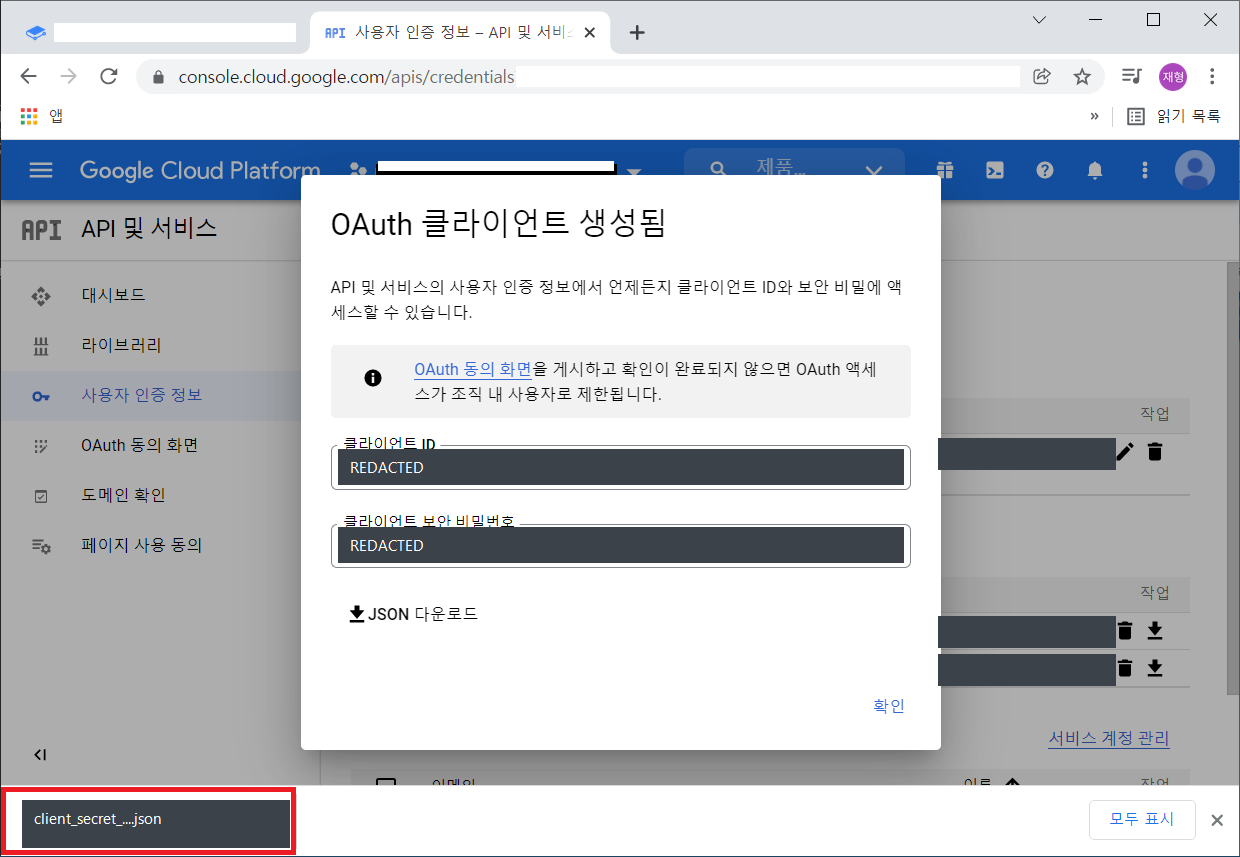1240x857 pixels.
Task: Follow the OAuth 동의 화면 link in dialog
Action: coord(473,370)
